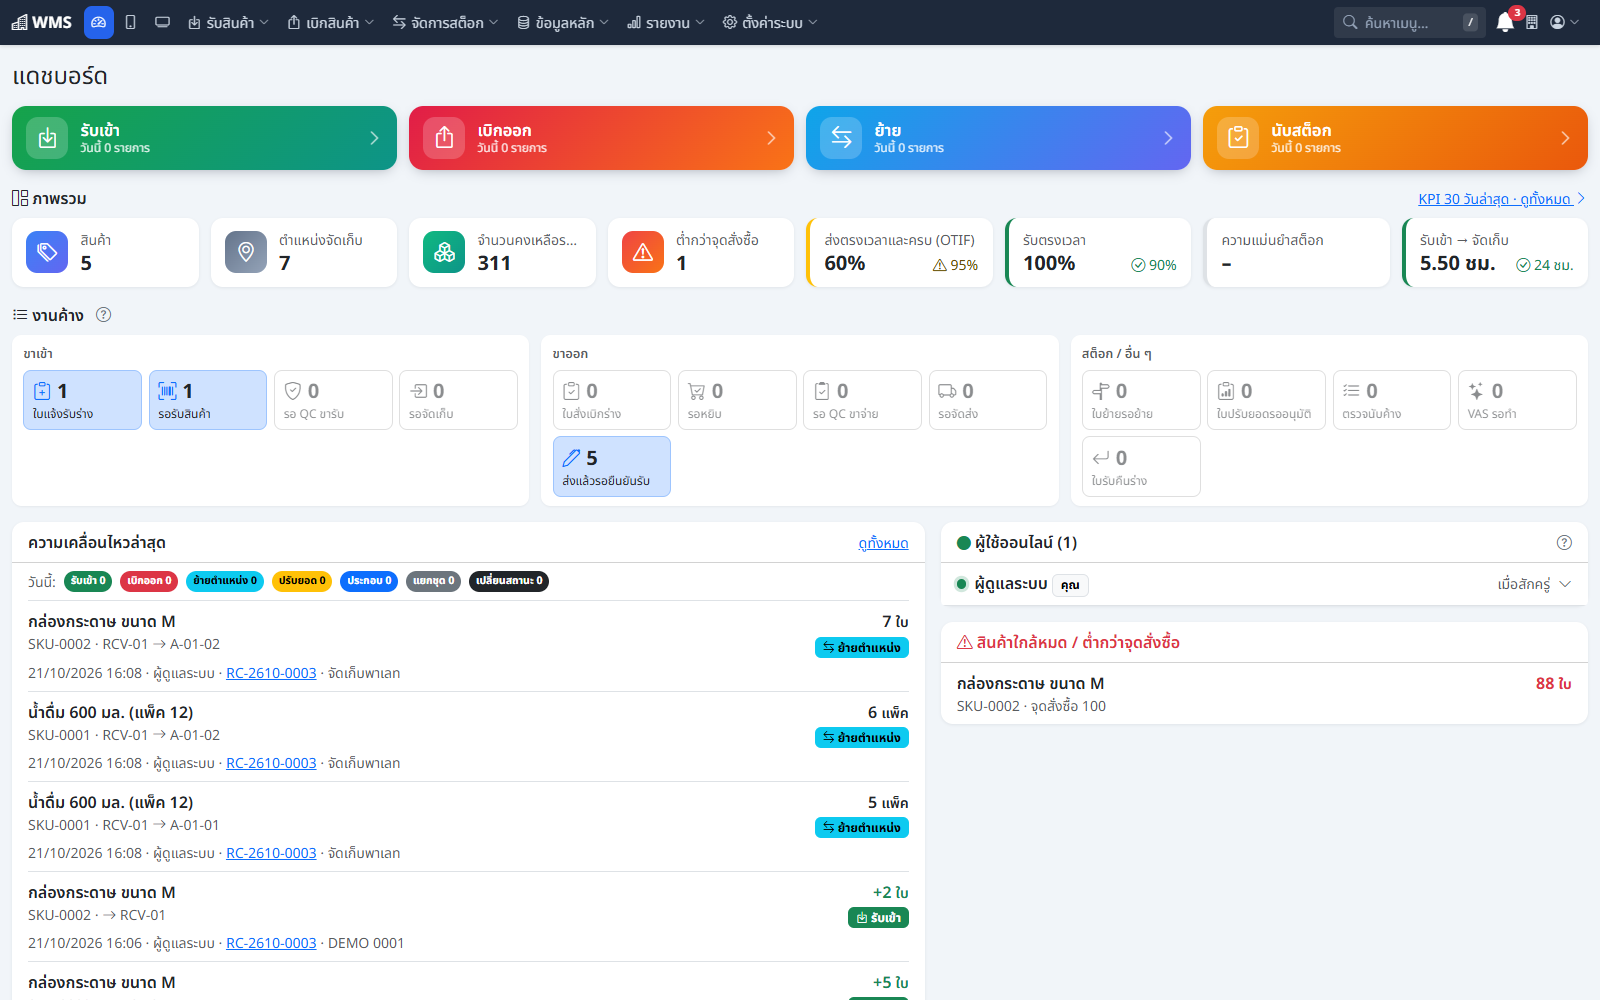The image size is (1600, 1000).
Task: Open KPI 30 วันล่าสุด ดูทั้งหมด link
Action: pyautogui.click(x=1501, y=199)
